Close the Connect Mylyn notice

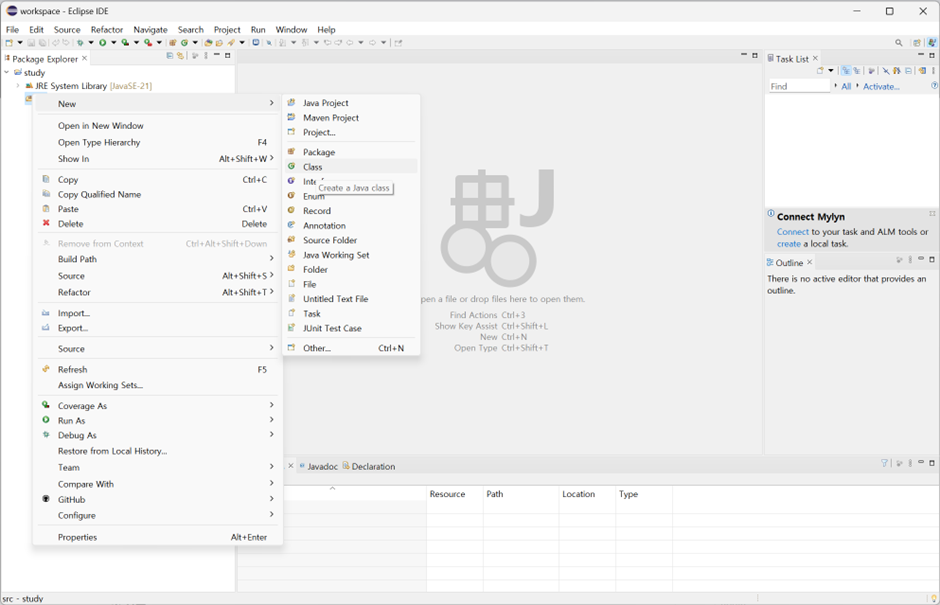coord(932,213)
